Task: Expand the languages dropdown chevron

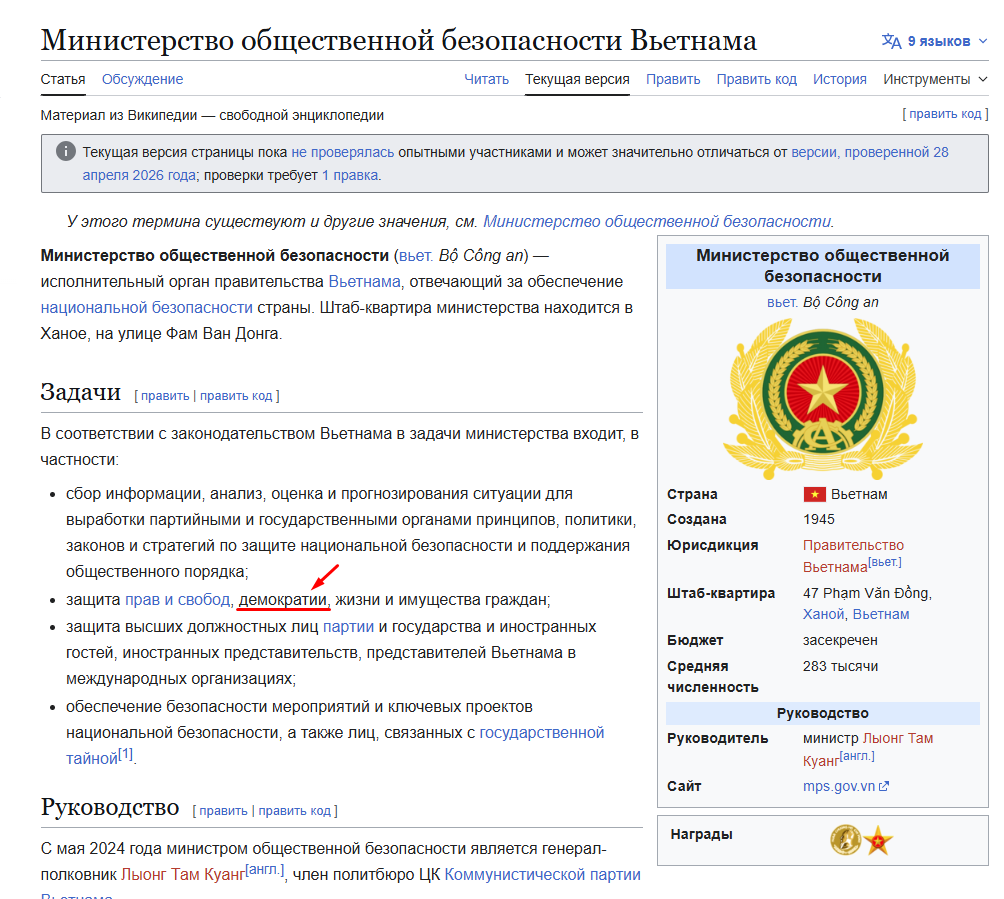Action: point(983,41)
